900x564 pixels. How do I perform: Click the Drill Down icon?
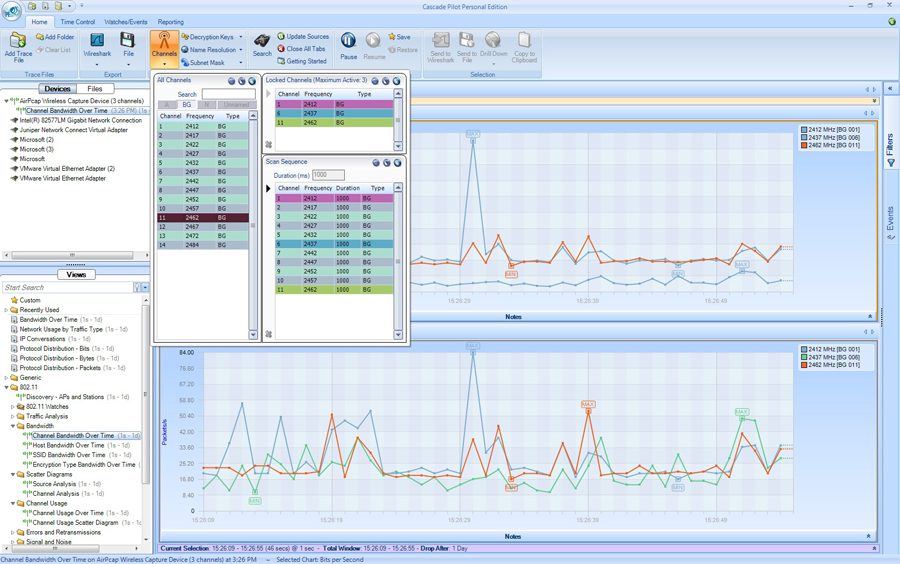493,40
